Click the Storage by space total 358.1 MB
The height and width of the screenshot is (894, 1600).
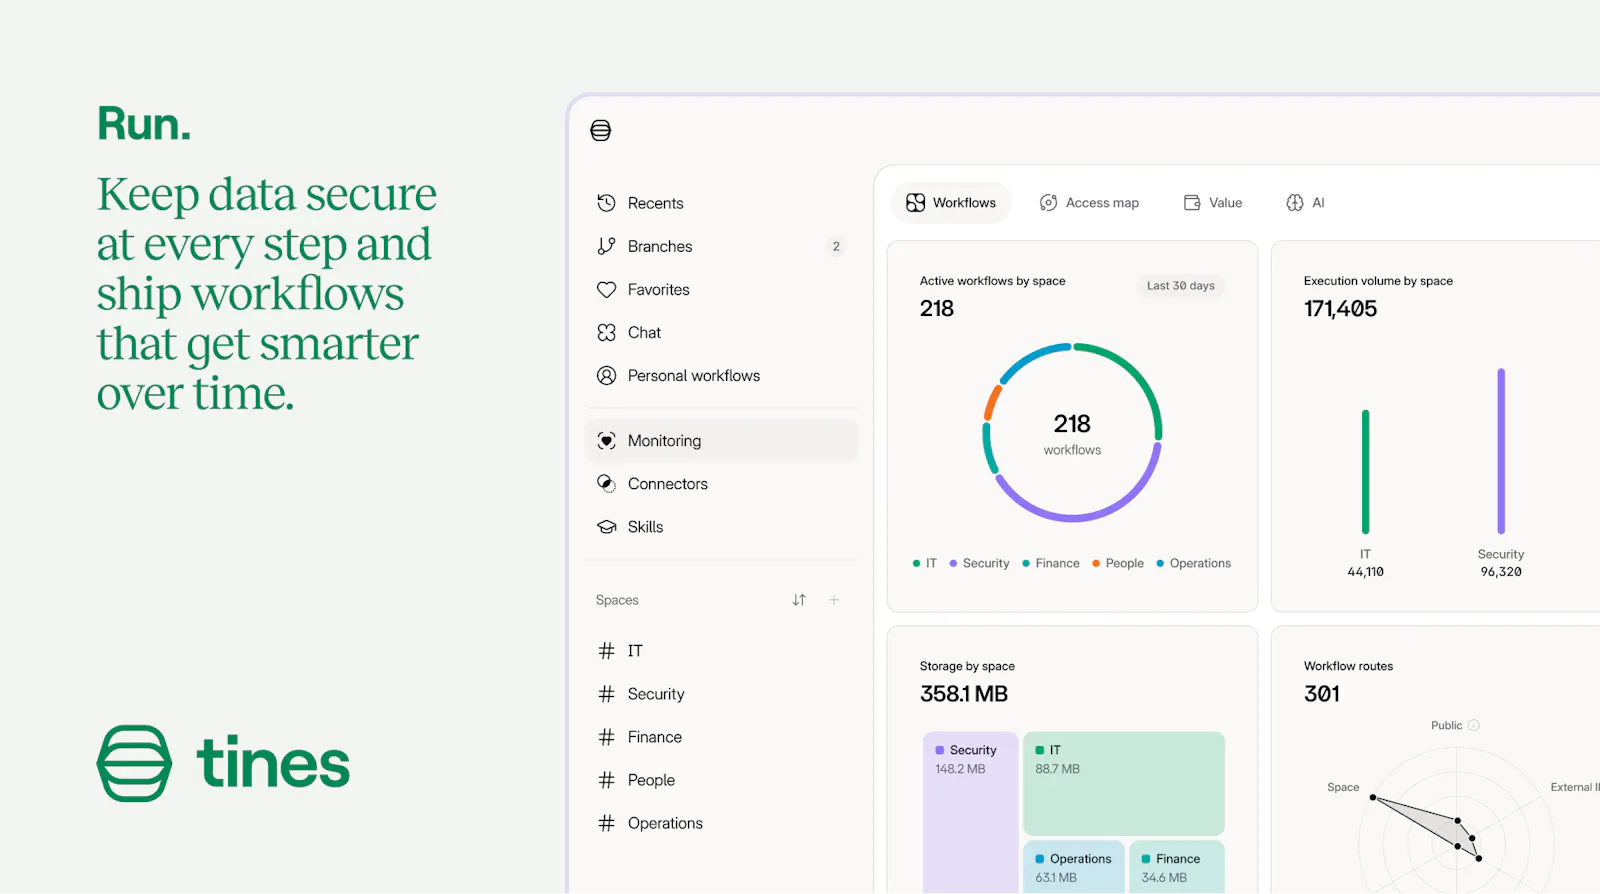[964, 694]
